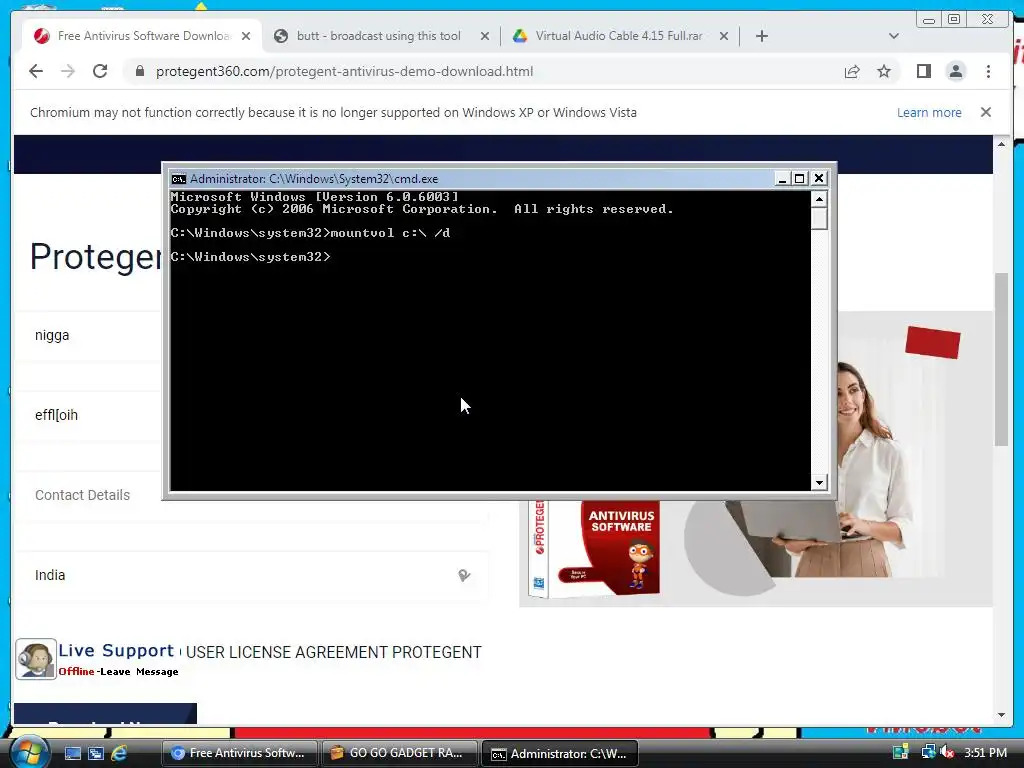Screen dimensions: 1024x768
Task: Dismiss the Chromium unsupported warning bar
Action: 985,112
